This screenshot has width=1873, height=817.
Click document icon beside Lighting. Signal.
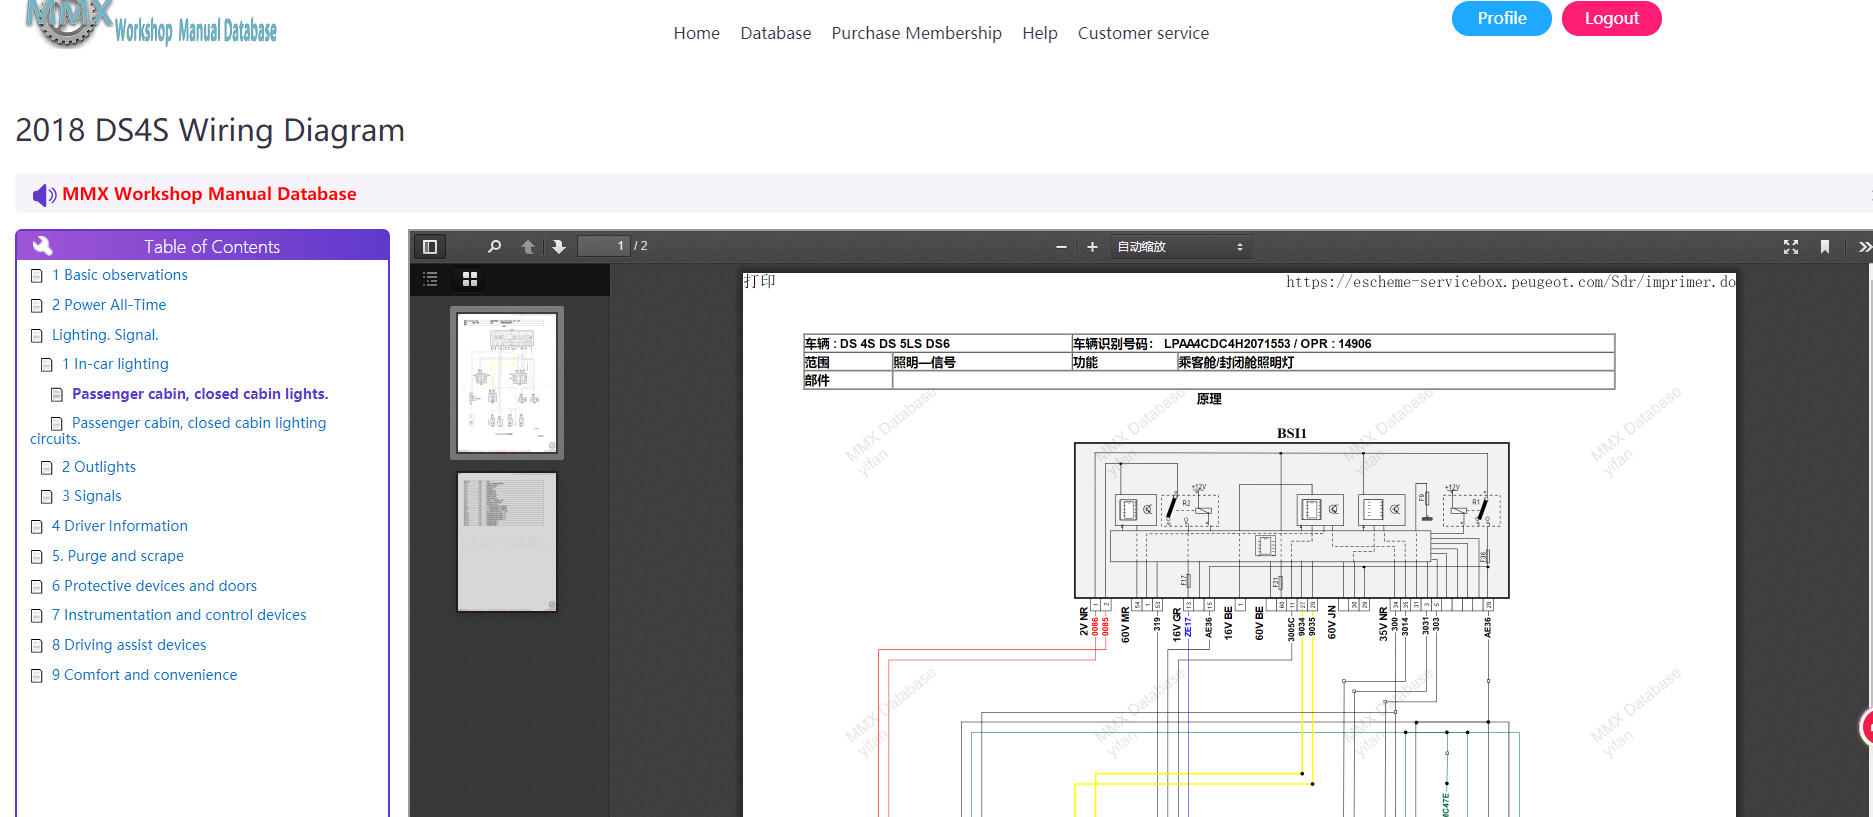[x=37, y=336]
